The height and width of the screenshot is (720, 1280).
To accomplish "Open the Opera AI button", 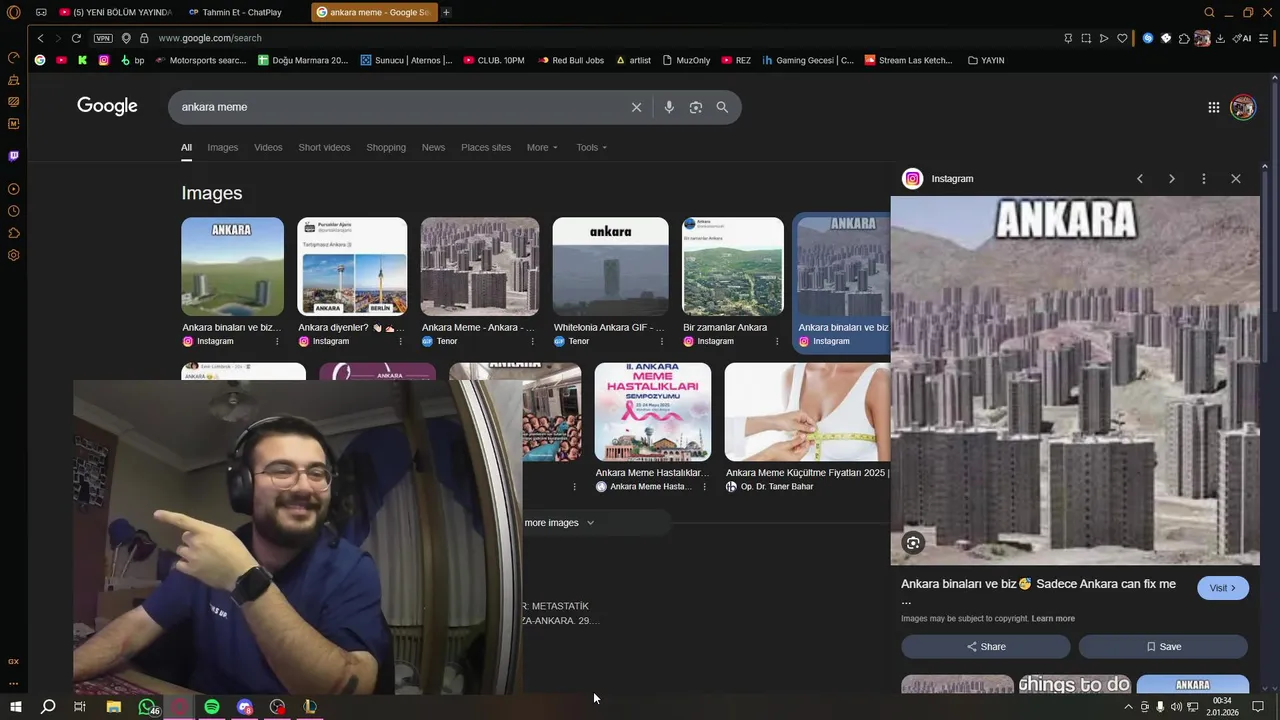I will (1243, 38).
